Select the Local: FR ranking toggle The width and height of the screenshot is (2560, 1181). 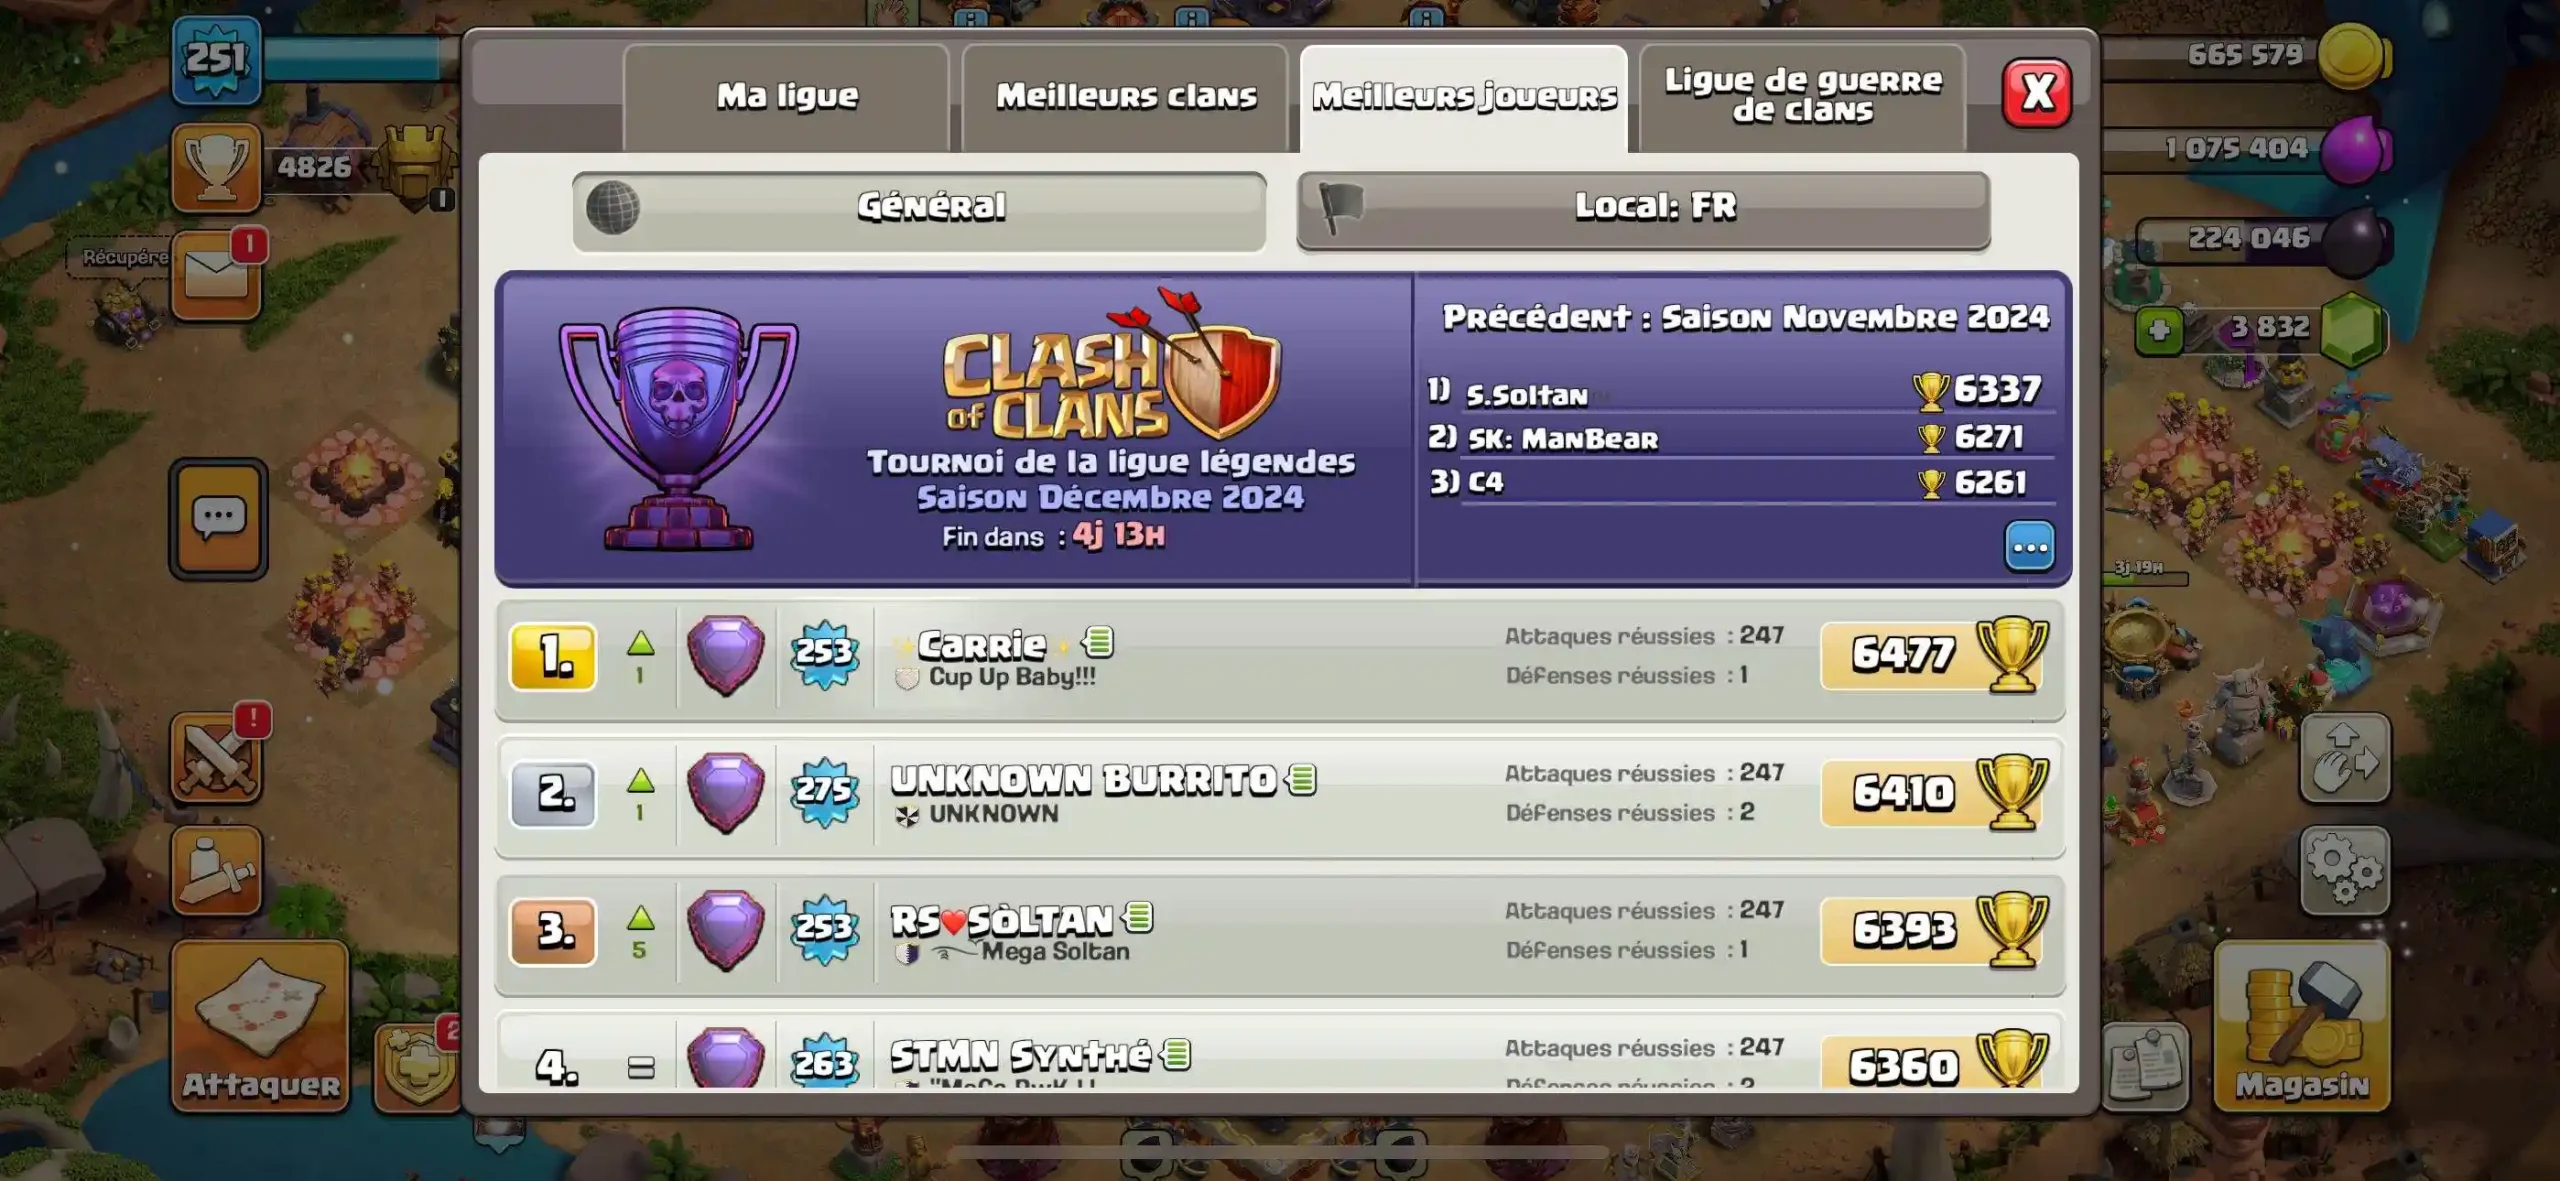tap(1643, 209)
